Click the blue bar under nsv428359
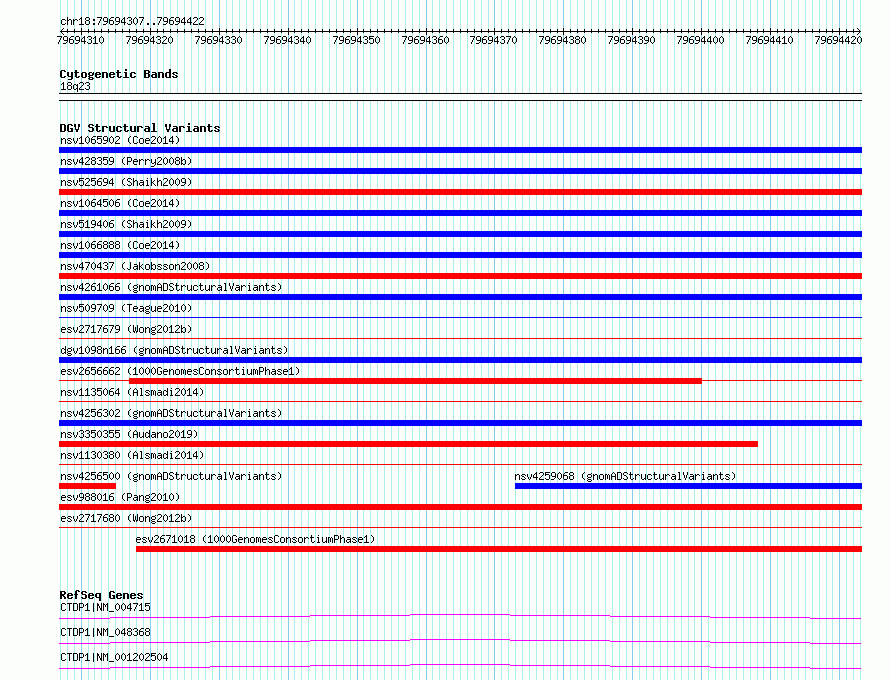The image size is (890, 680). pyautogui.click(x=460, y=171)
